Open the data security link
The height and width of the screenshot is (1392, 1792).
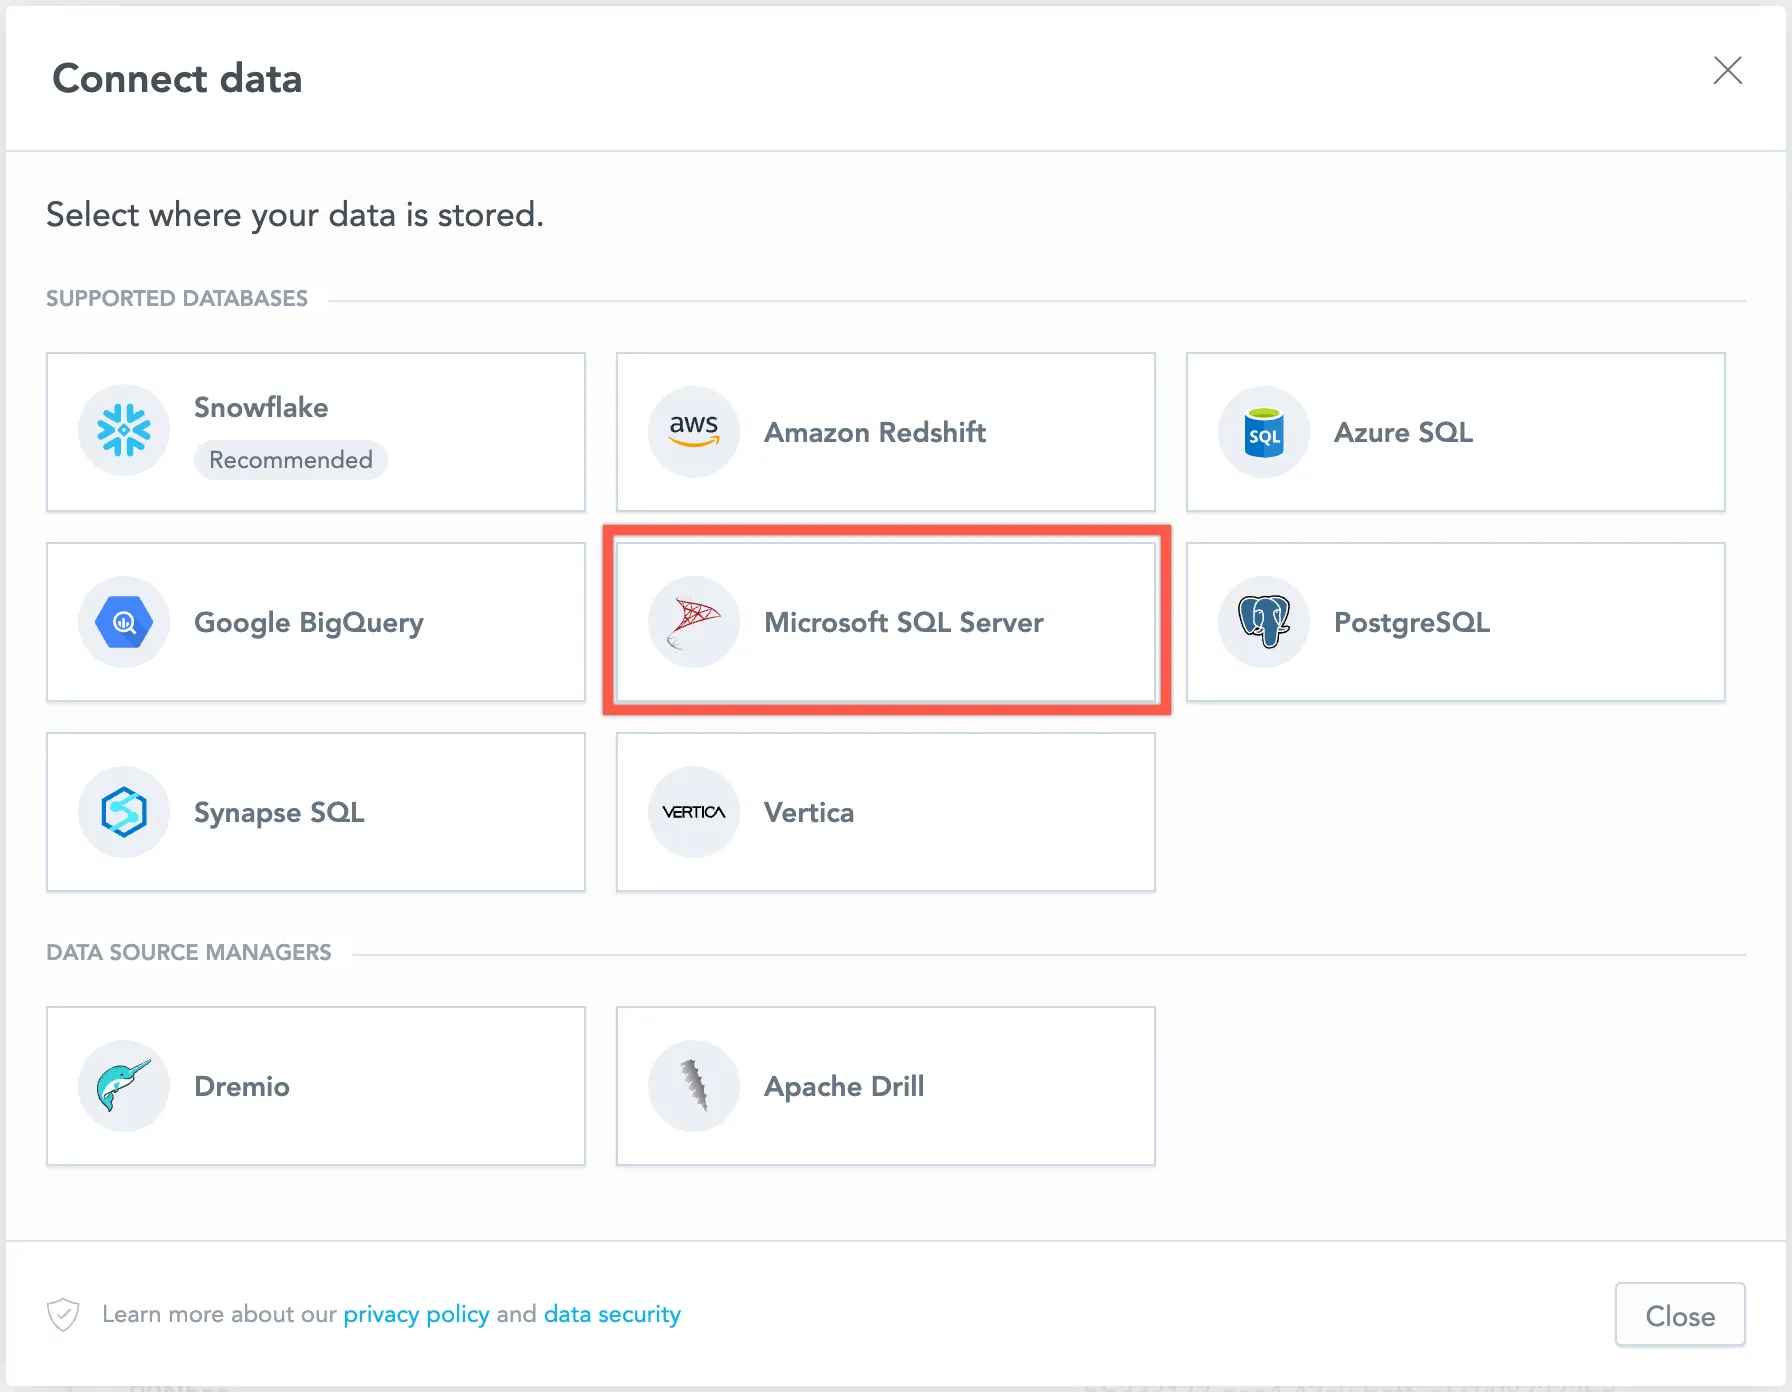click(x=611, y=1313)
